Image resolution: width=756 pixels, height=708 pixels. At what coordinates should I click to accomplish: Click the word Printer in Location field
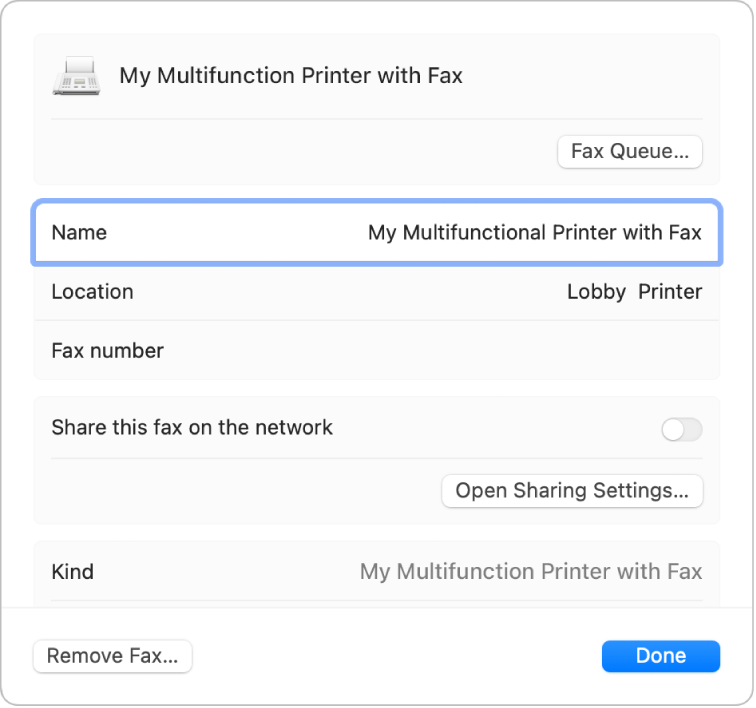pyautogui.click(x=670, y=292)
